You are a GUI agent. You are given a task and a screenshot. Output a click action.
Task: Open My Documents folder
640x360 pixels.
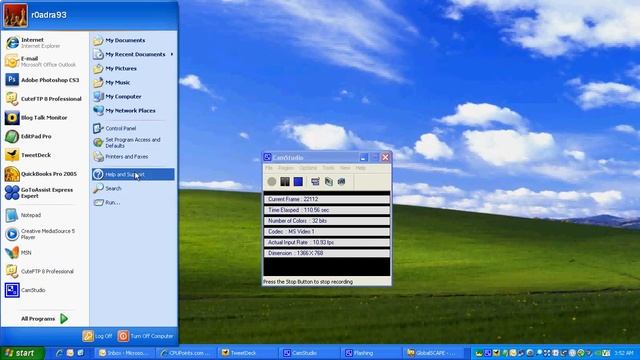[133, 40]
